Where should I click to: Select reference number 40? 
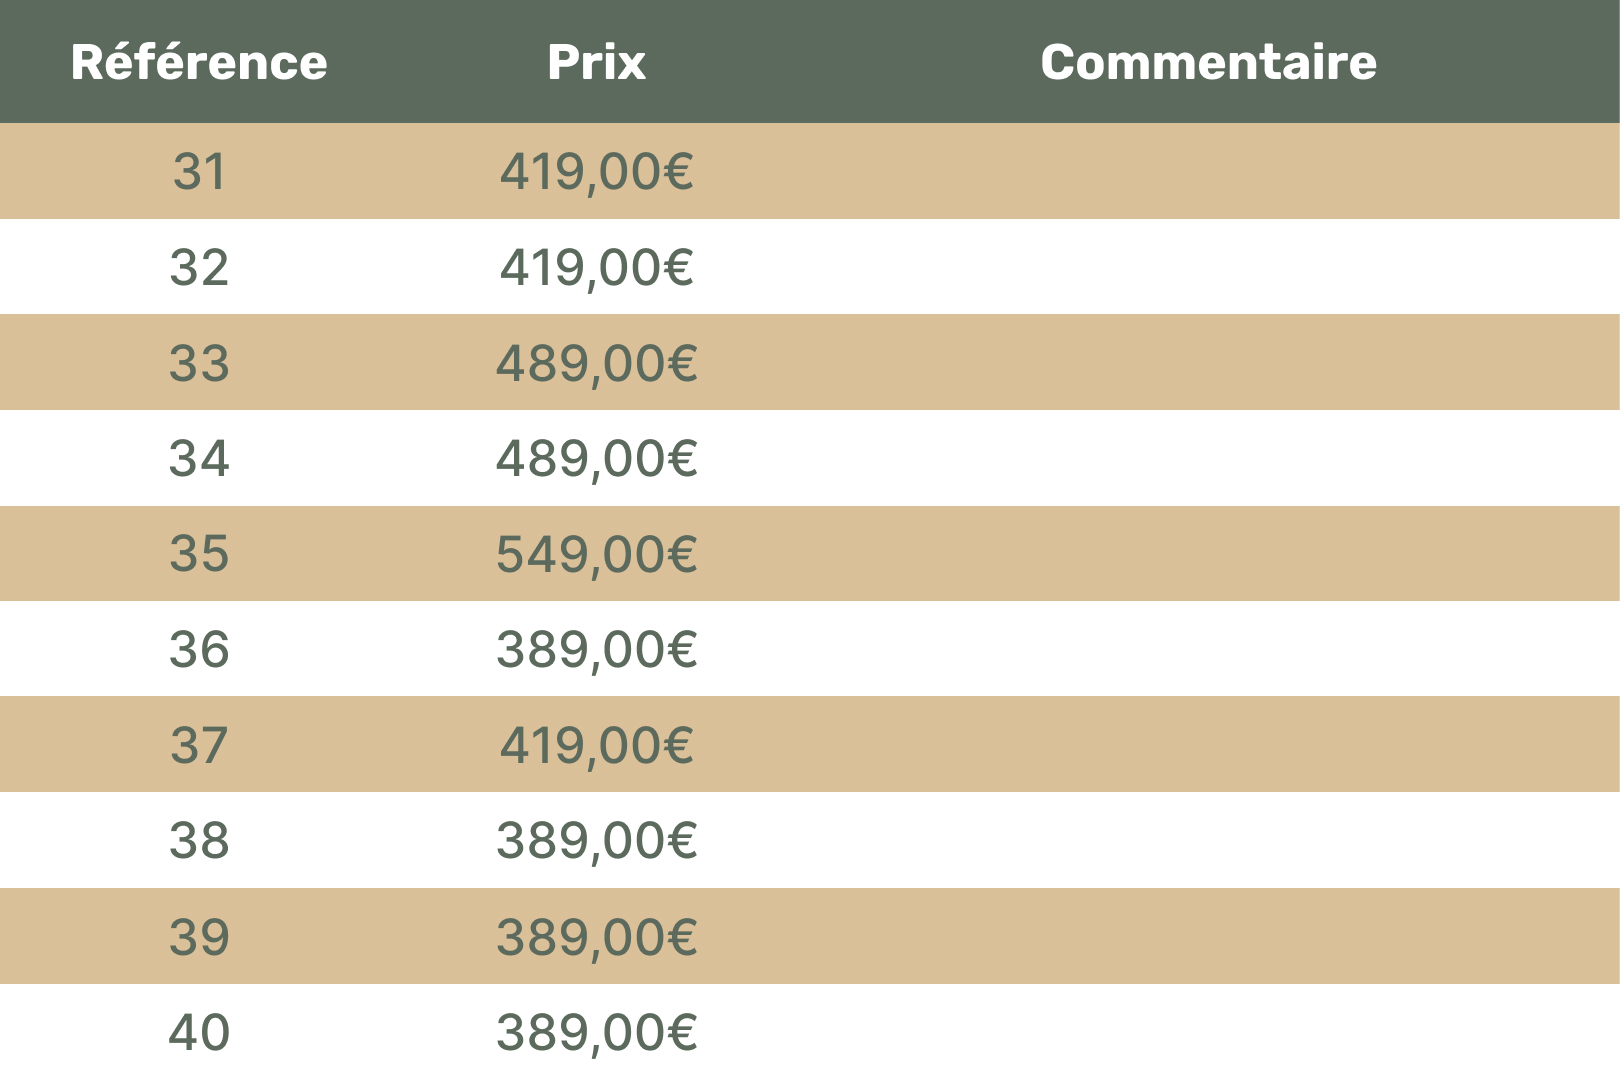point(199,1032)
